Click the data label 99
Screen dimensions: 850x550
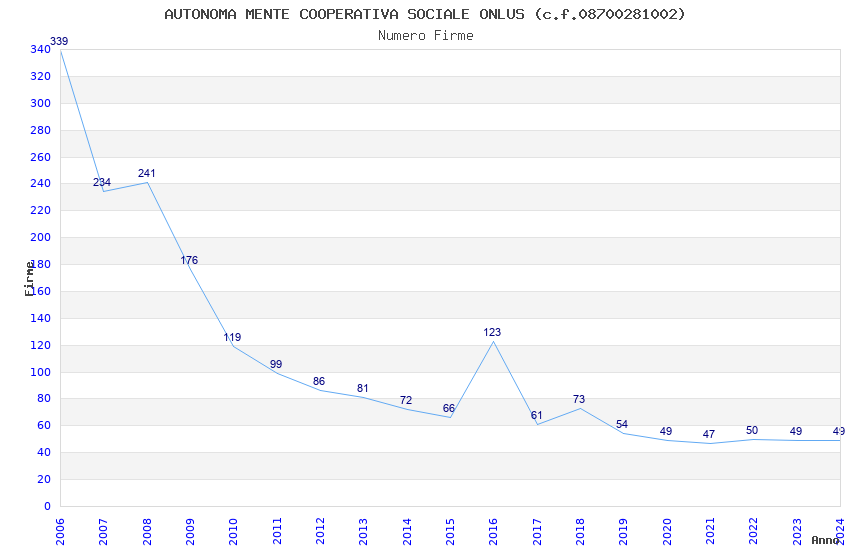point(276,365)
